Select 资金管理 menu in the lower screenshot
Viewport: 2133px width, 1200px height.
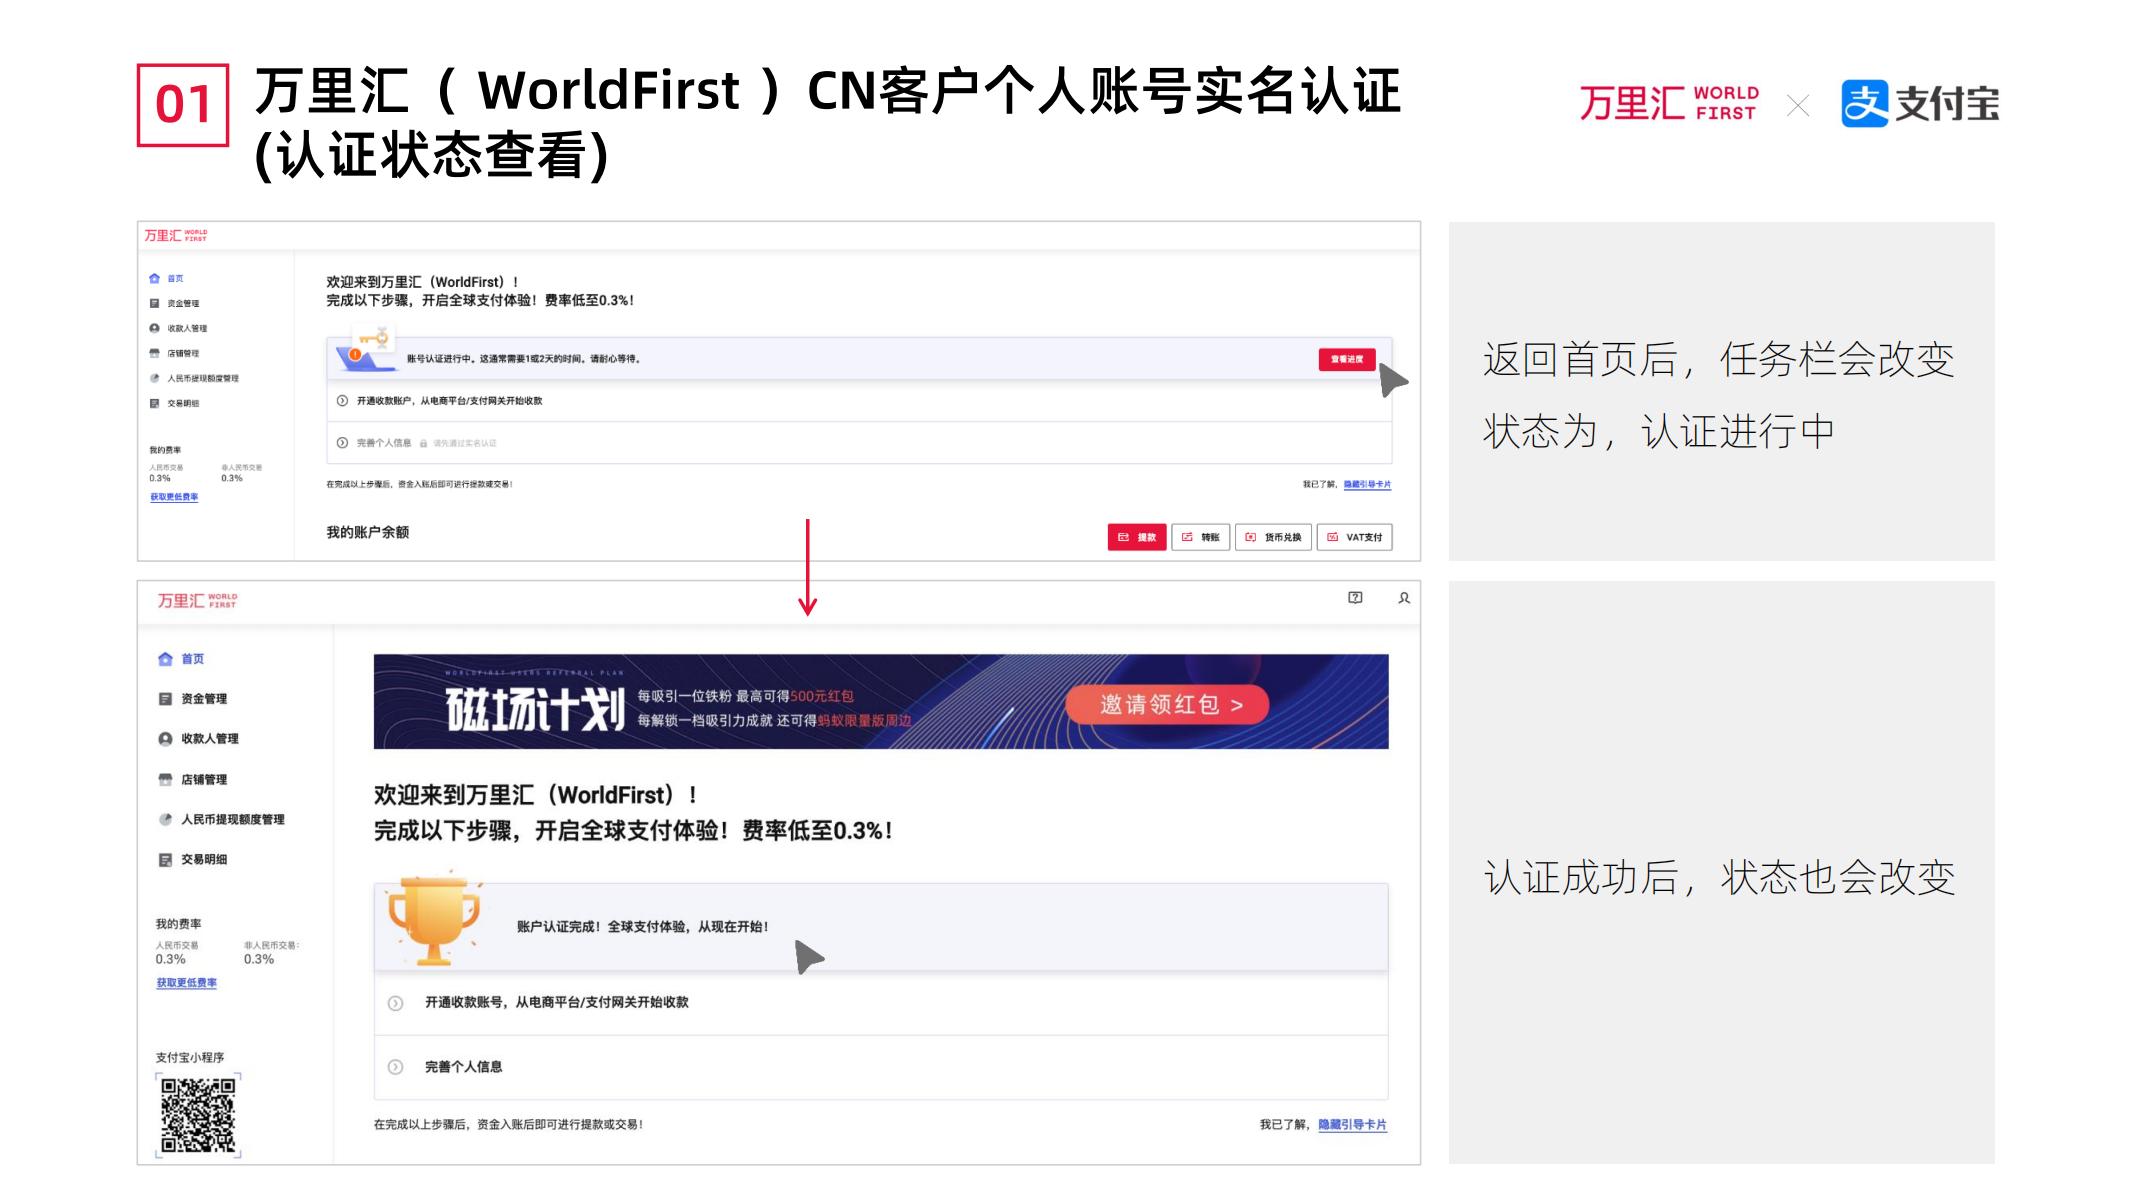point(204,699)
